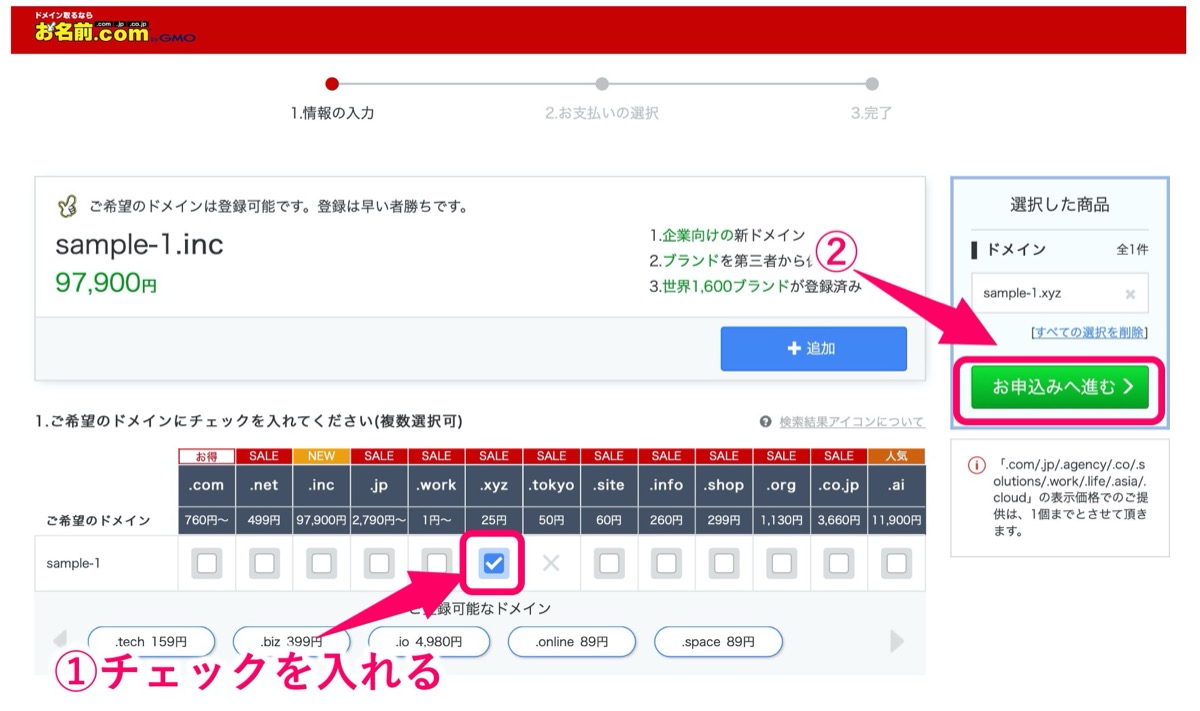Check the .work box for sample-1
1200x711 pixels.
(x=436, y=564)
